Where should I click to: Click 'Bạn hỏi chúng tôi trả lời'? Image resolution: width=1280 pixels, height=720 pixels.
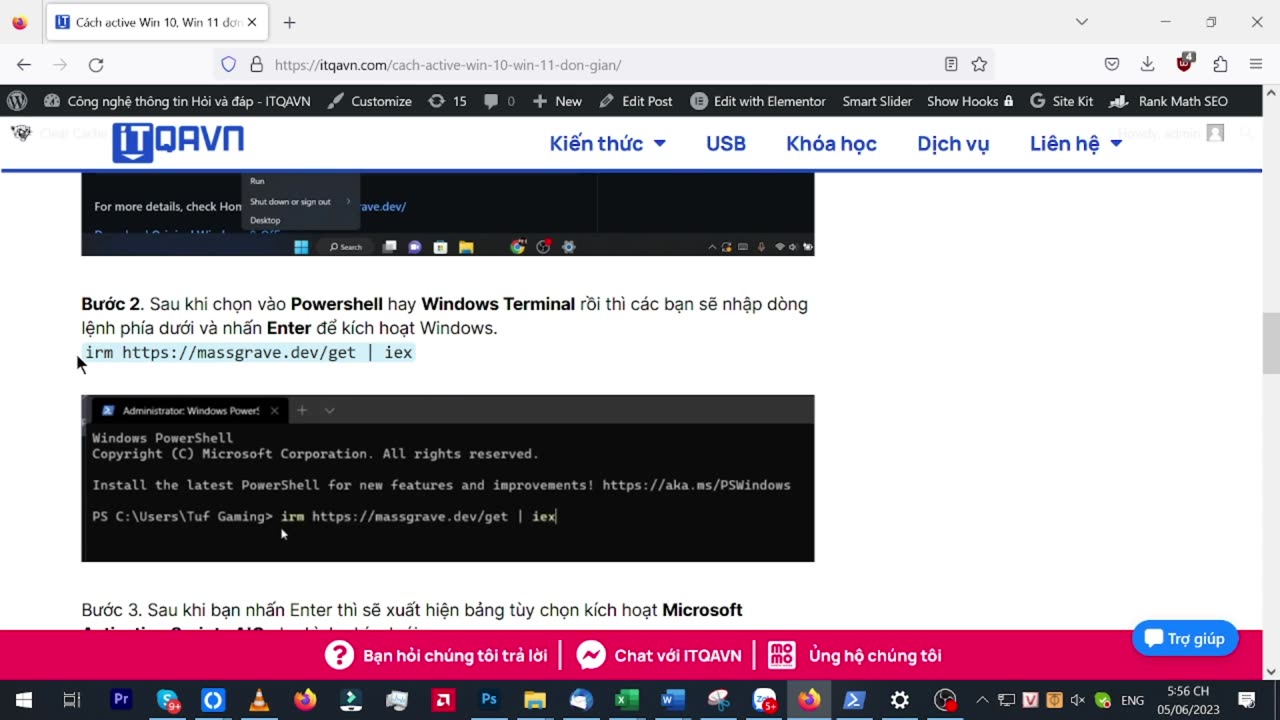pyautogui.click(x=436, y=656)
